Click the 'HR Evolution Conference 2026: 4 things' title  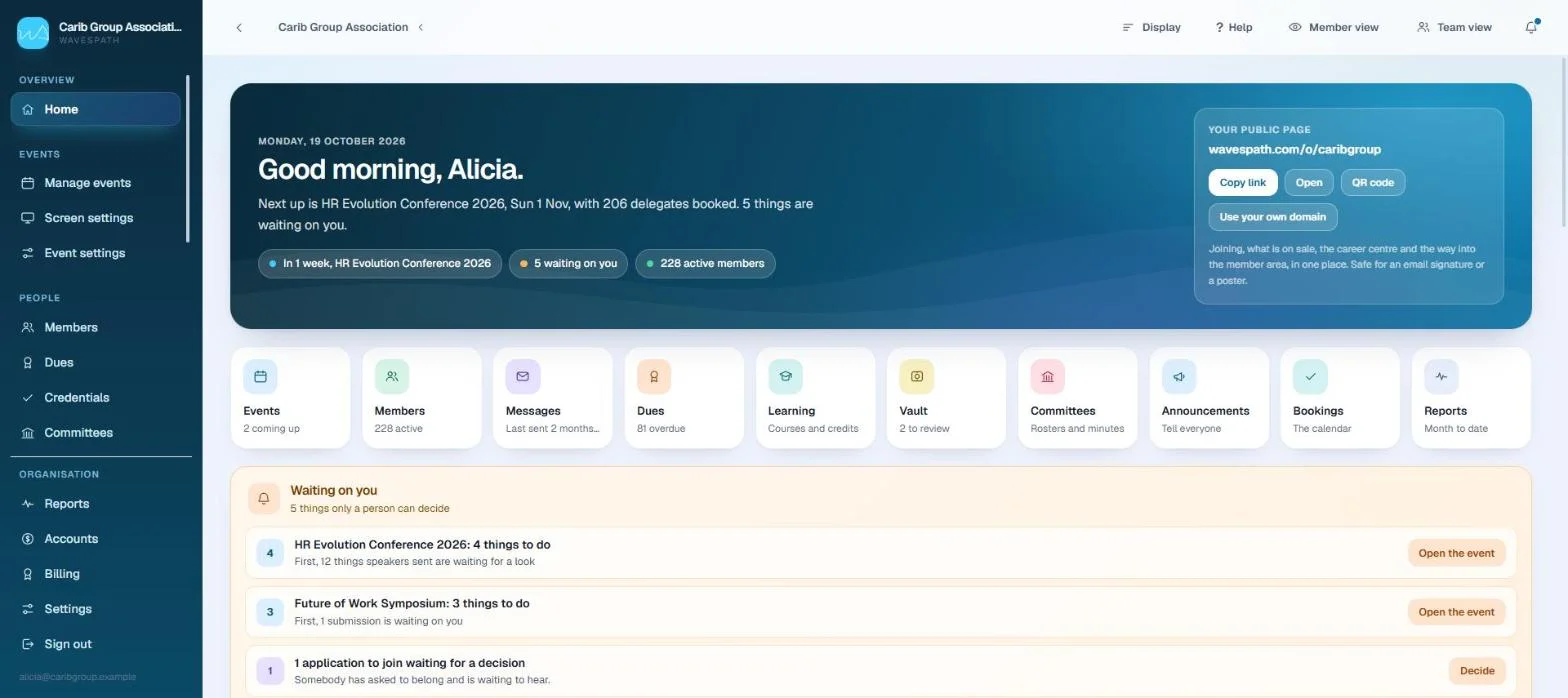tap(422, 545)
